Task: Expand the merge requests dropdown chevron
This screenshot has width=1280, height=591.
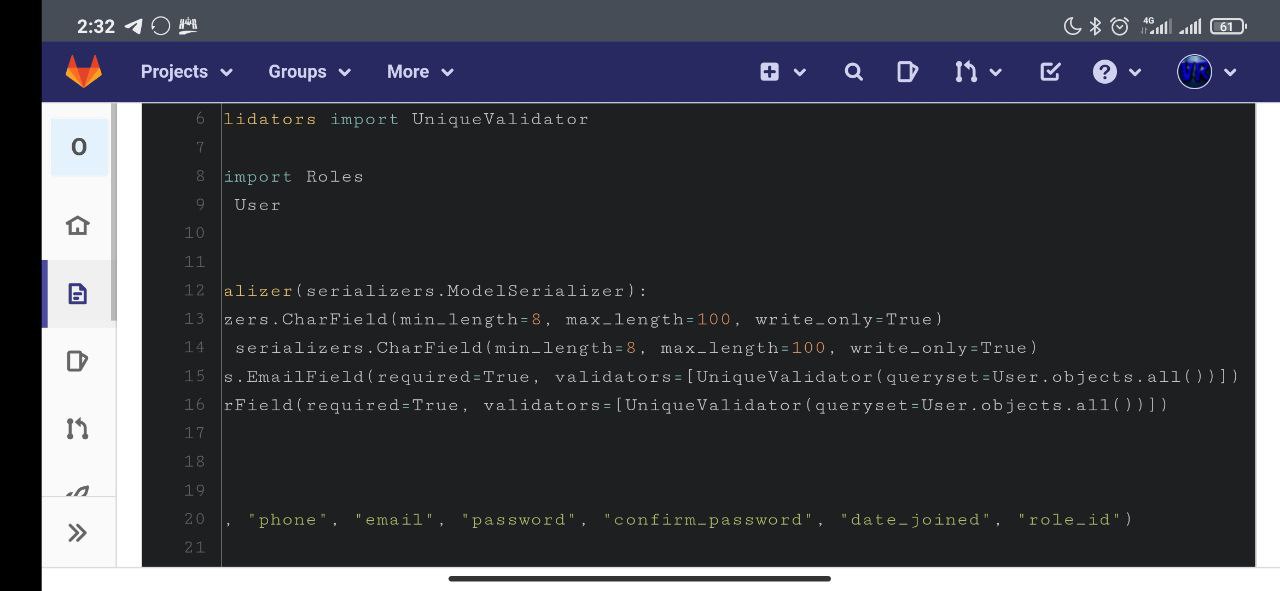Action: (x=995, y=72)
